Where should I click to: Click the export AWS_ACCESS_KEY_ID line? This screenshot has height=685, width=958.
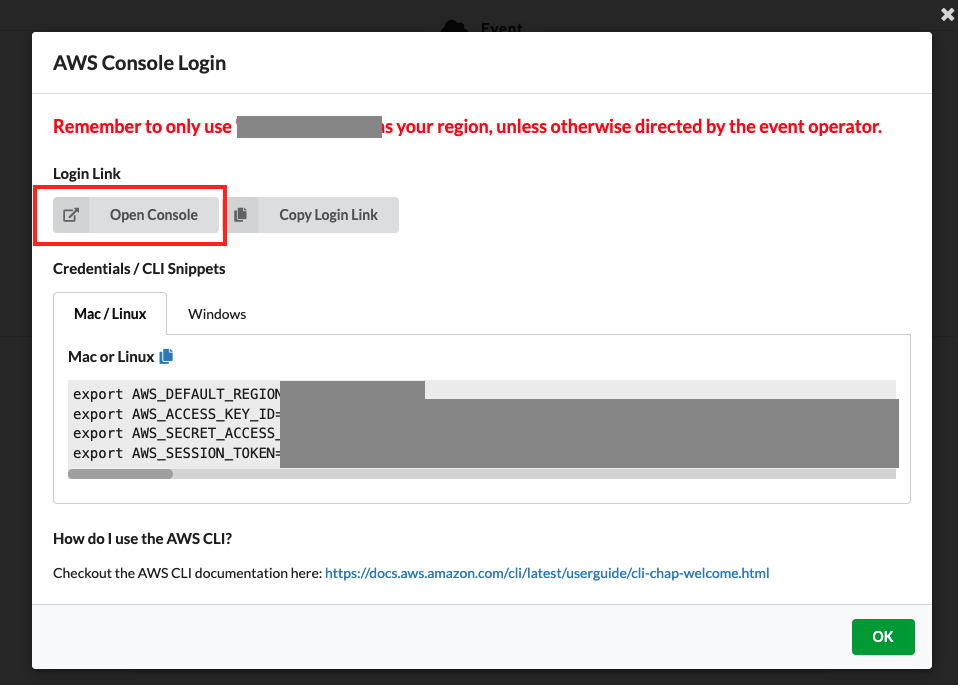pyautogui.click(x=177, y=414)
